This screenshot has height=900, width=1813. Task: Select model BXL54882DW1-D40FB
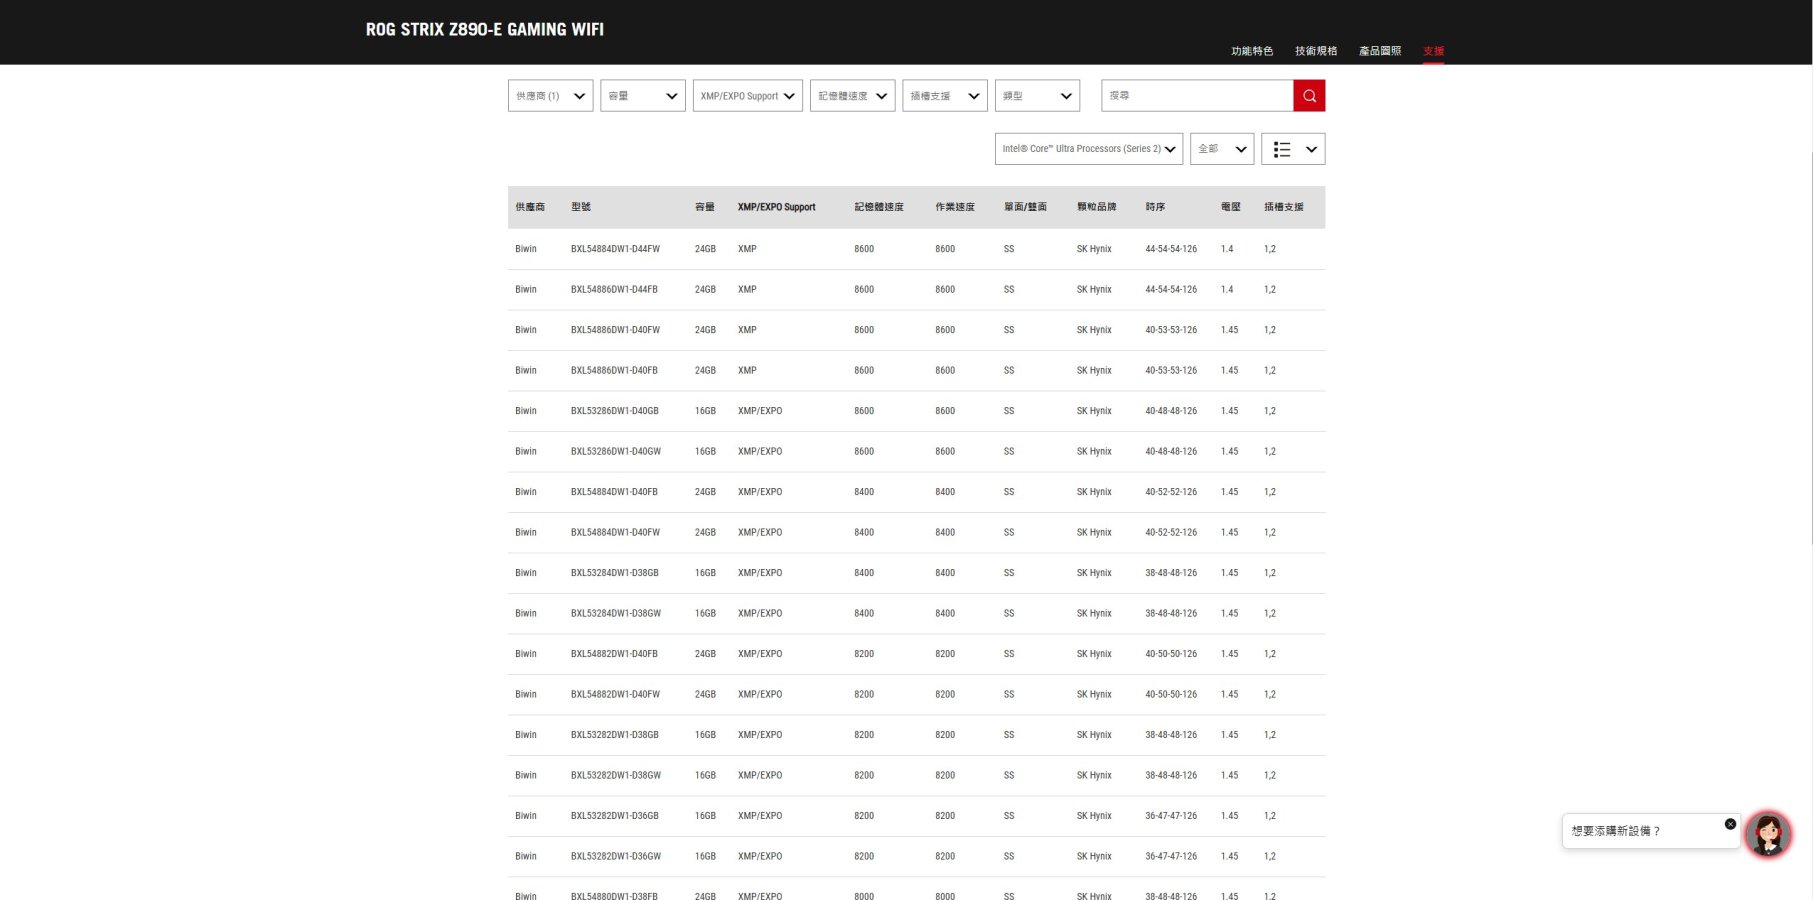(x=614, y=654)
